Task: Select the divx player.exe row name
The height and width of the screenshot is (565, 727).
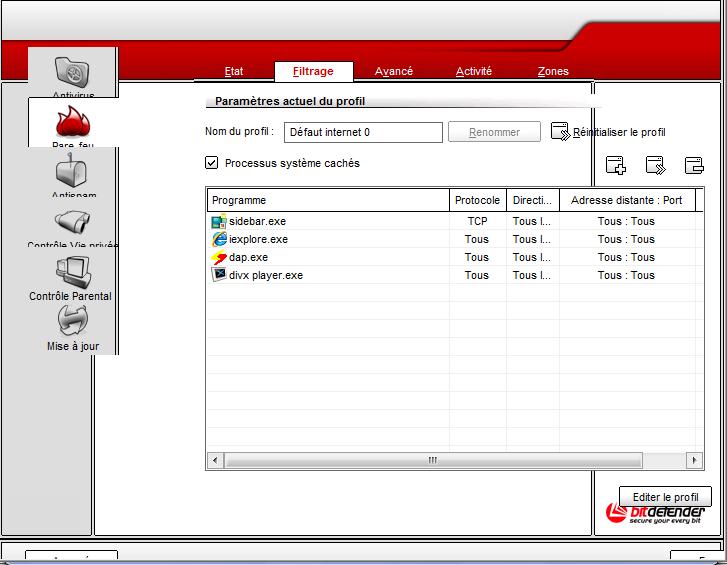Action: (x=266, y=275)
